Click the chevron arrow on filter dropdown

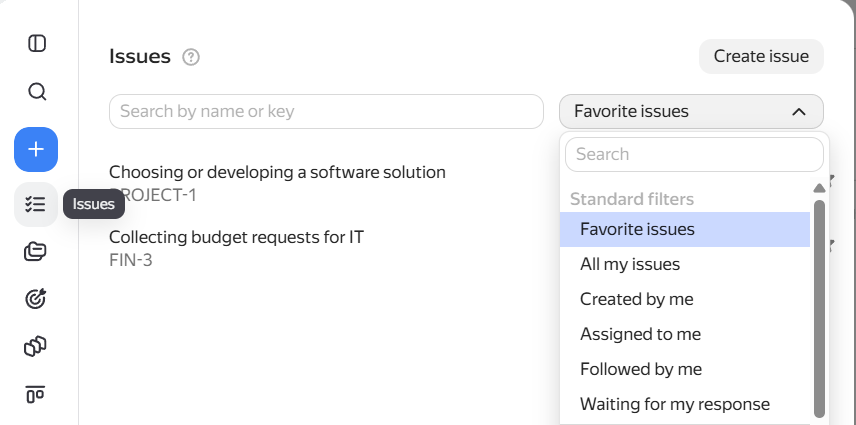point(799,112)
